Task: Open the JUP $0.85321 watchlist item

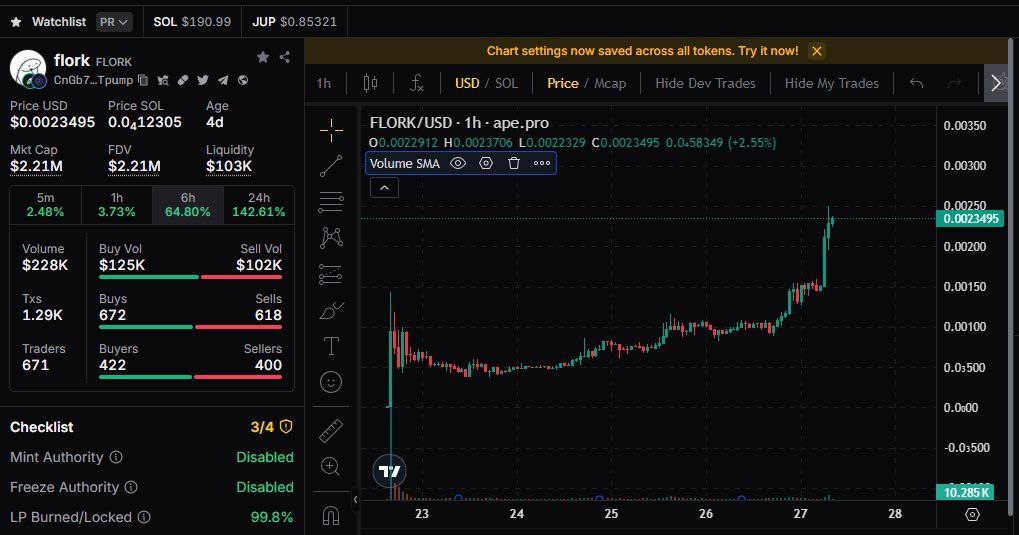Action: [x=294, y=21]
